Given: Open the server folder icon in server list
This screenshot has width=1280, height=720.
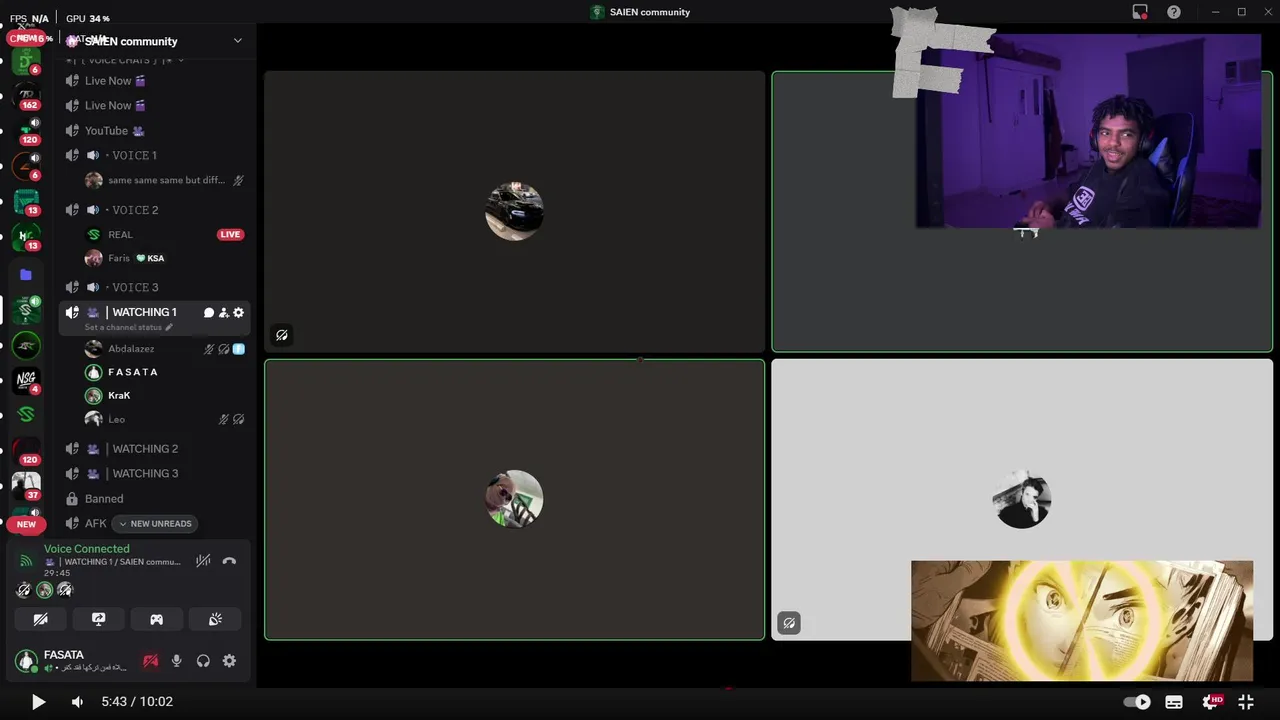Looking at the screenshot, I should [26, 275].
